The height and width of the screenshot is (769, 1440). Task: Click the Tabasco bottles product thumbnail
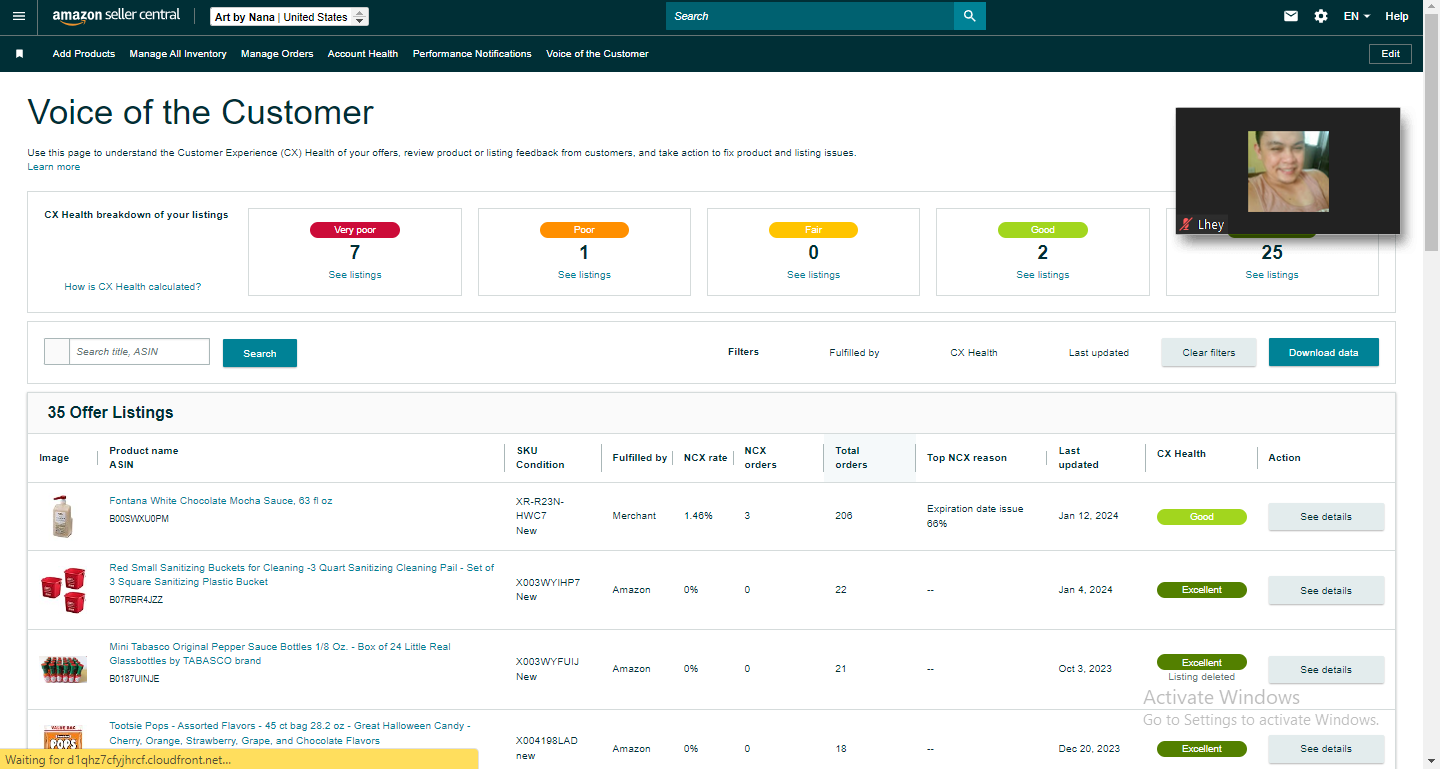(63, 669)
